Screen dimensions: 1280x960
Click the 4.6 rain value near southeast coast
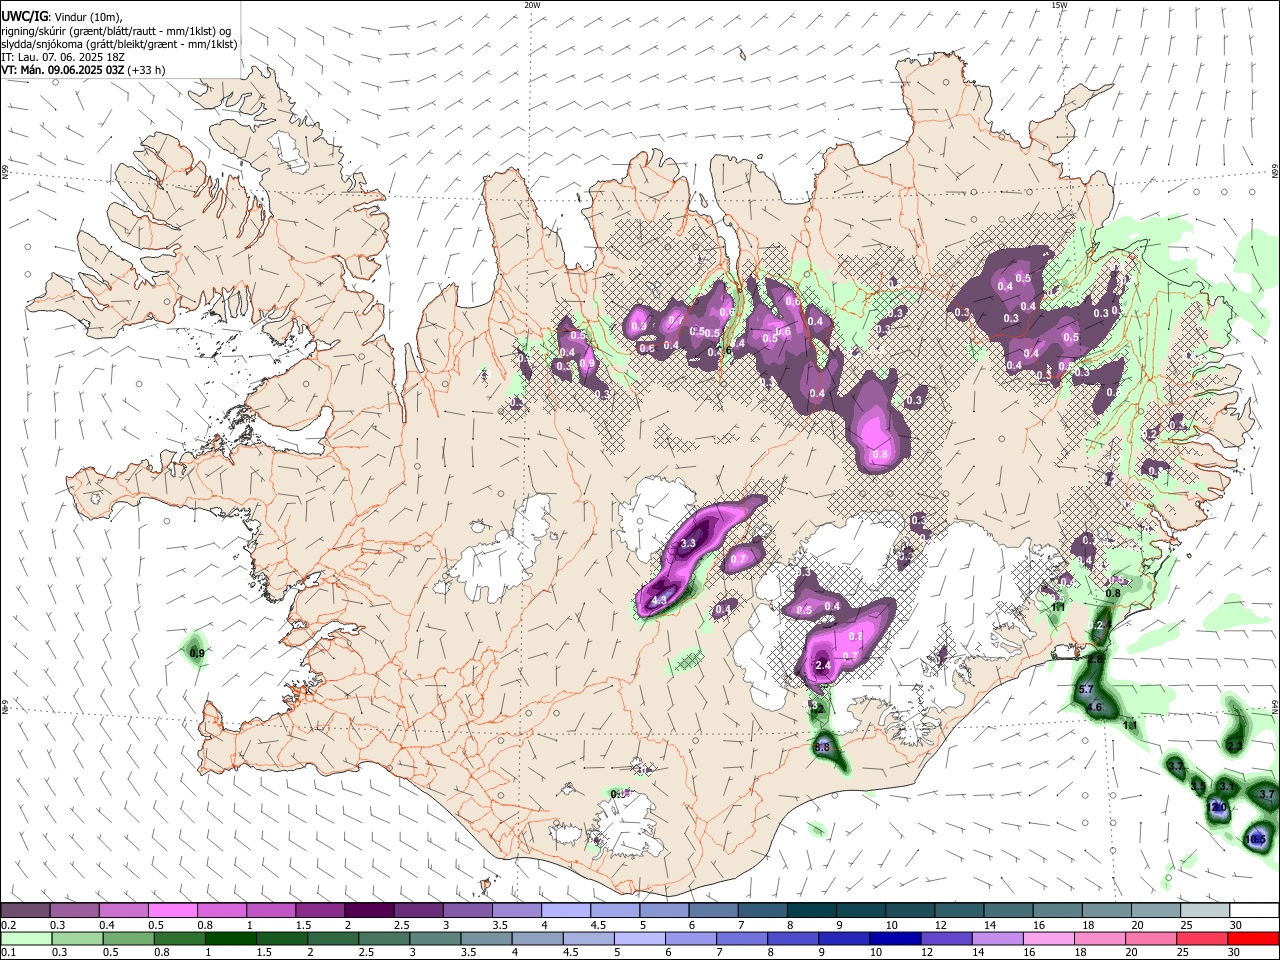coord(1094,707)
